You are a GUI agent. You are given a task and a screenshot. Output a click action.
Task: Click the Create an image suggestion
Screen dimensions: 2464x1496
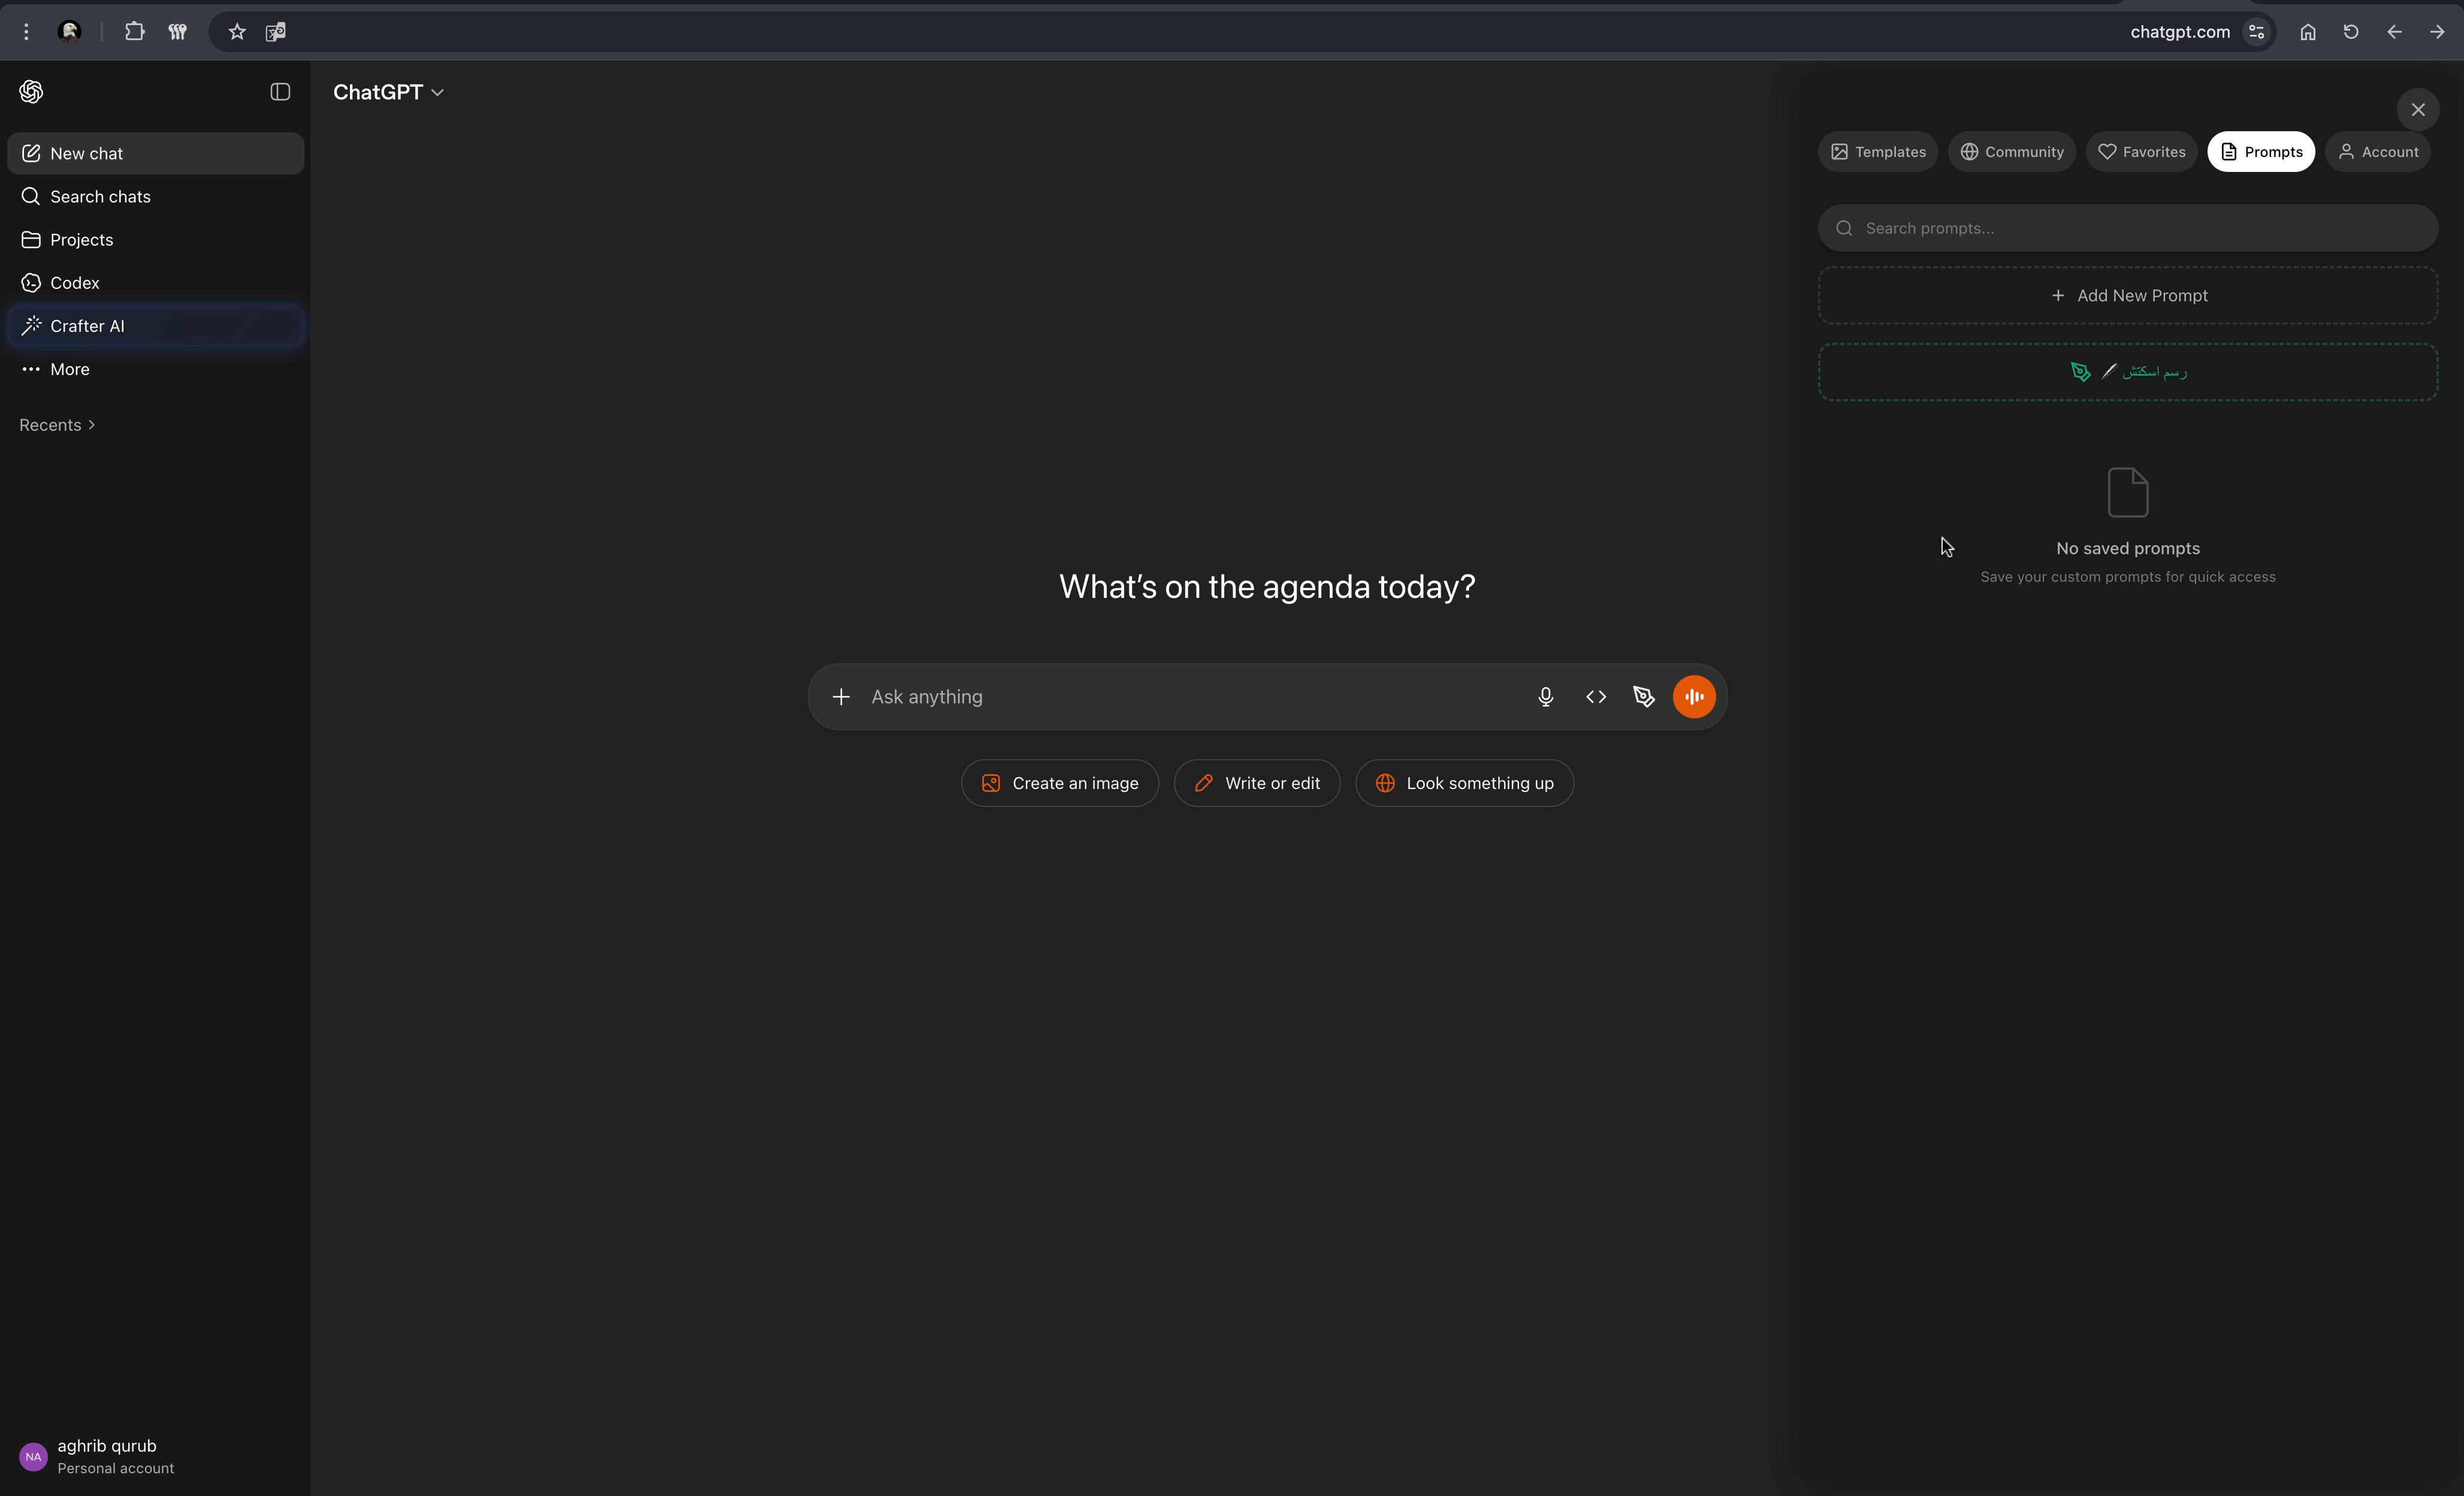coord(1060,783)
